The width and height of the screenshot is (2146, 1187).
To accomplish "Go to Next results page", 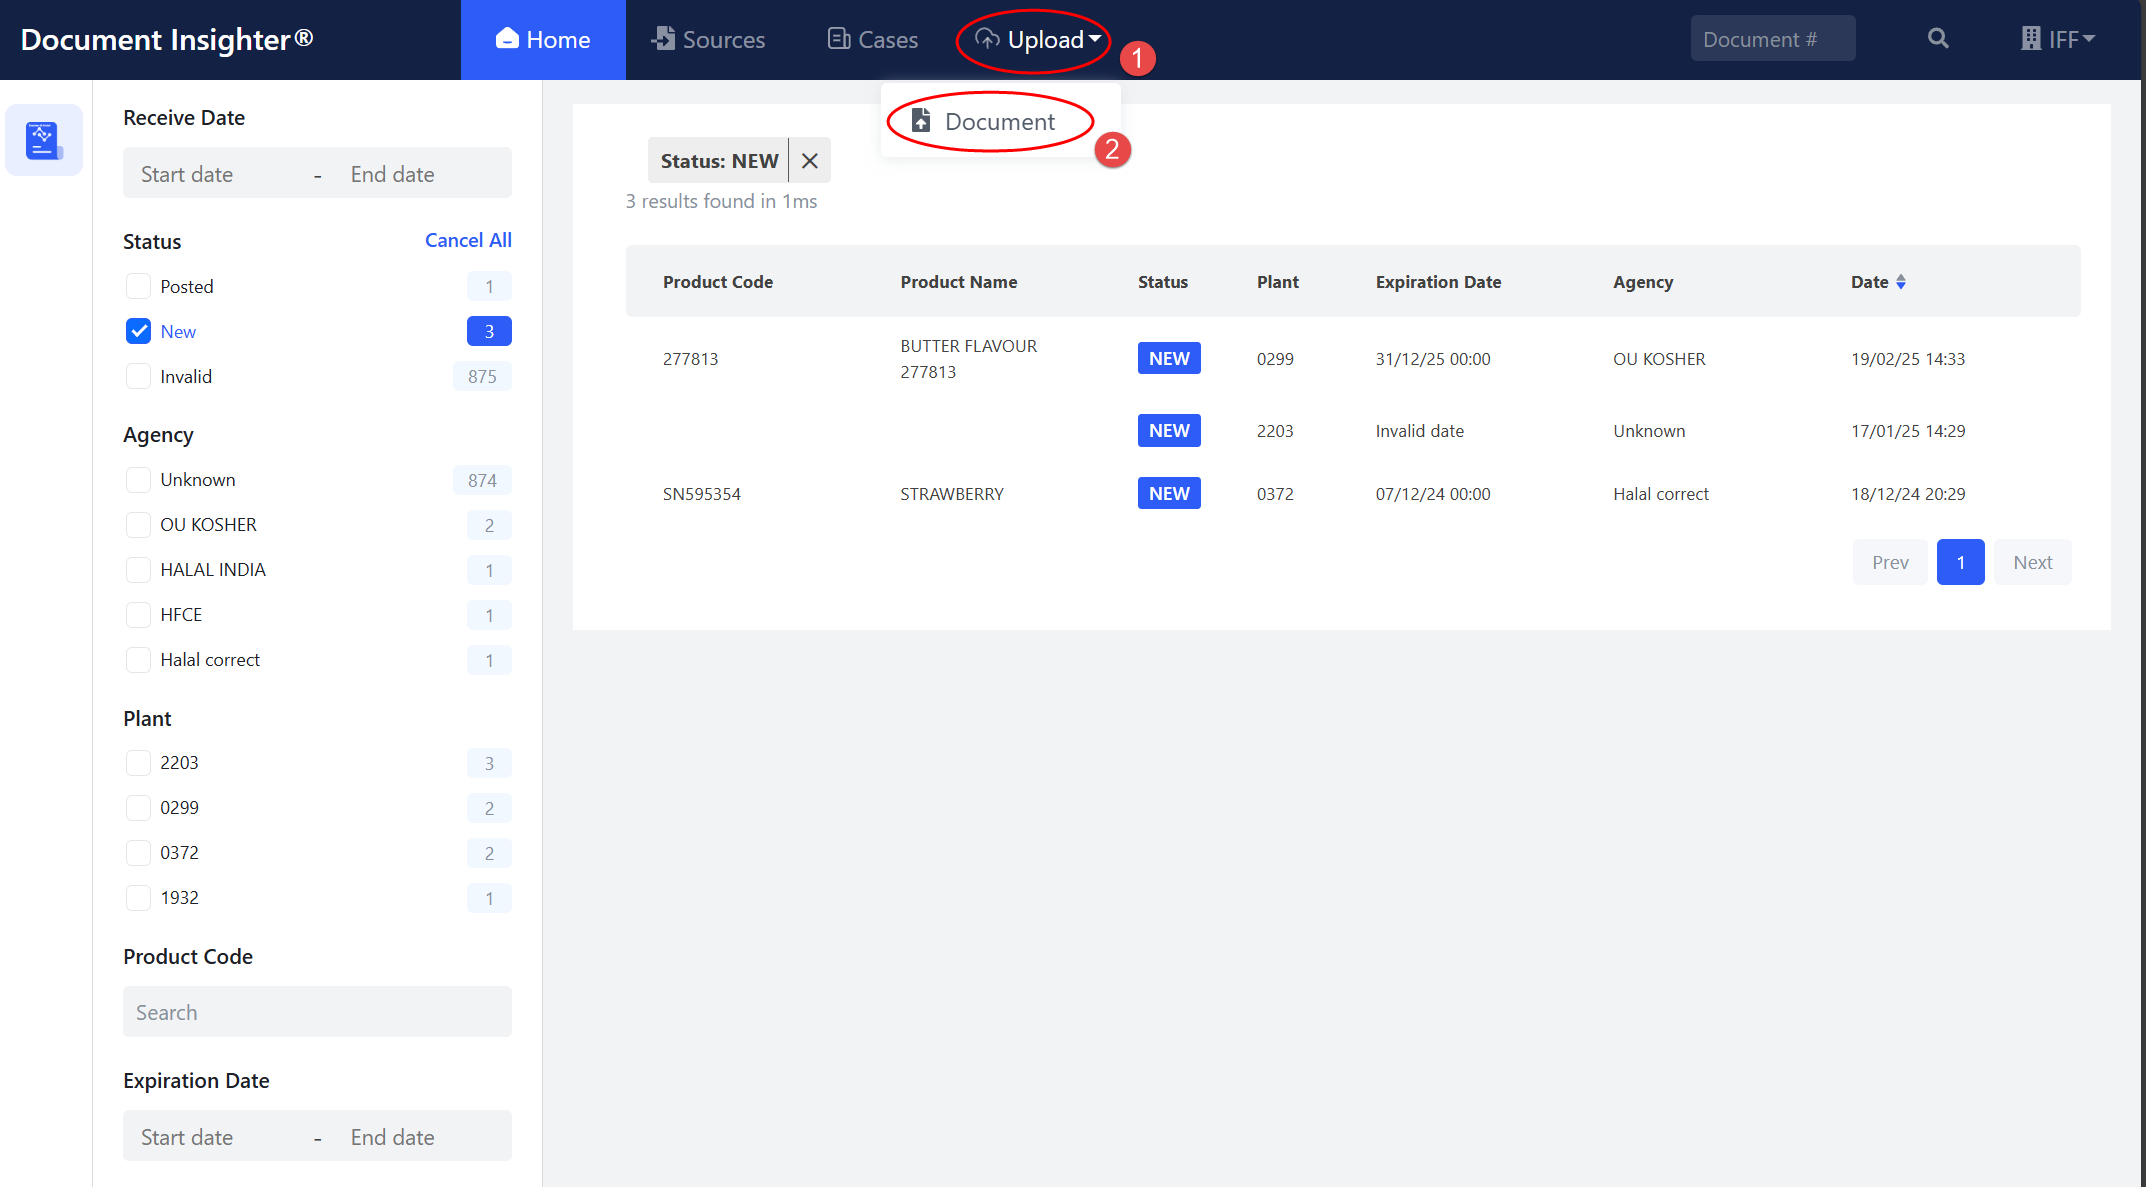I will pyautogui.click(x=2032, y=562).
